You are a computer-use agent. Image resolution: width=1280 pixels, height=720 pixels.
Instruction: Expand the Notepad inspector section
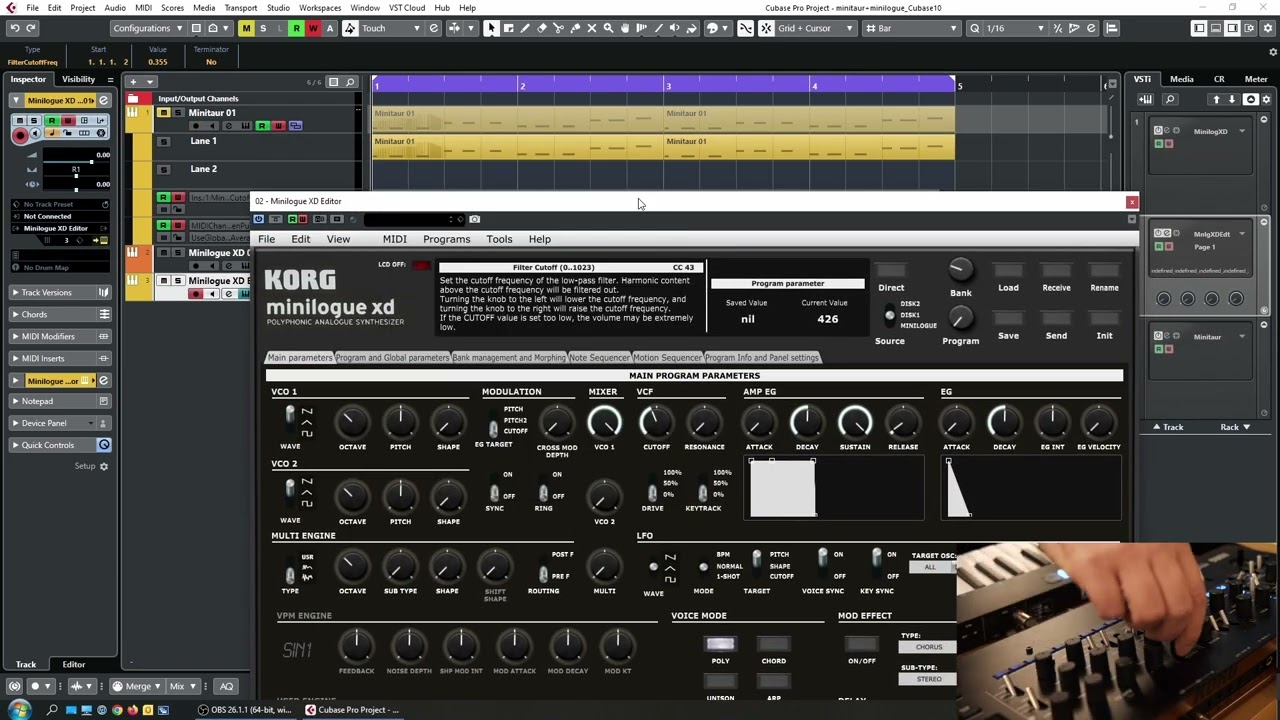[x=60, y=401]
